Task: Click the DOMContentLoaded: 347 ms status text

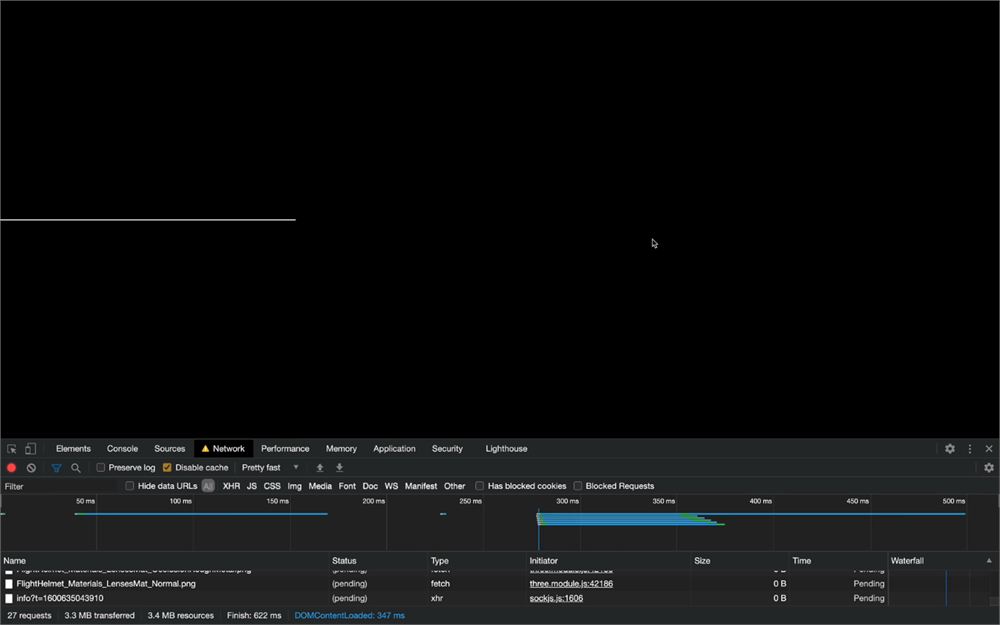Action: point(349,615)
